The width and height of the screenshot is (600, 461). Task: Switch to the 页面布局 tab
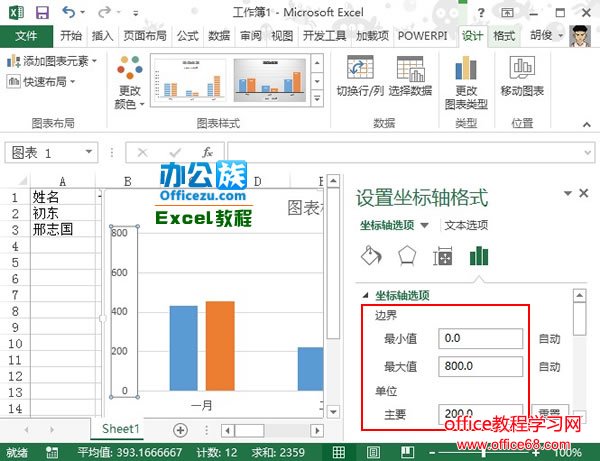(145, 36)
